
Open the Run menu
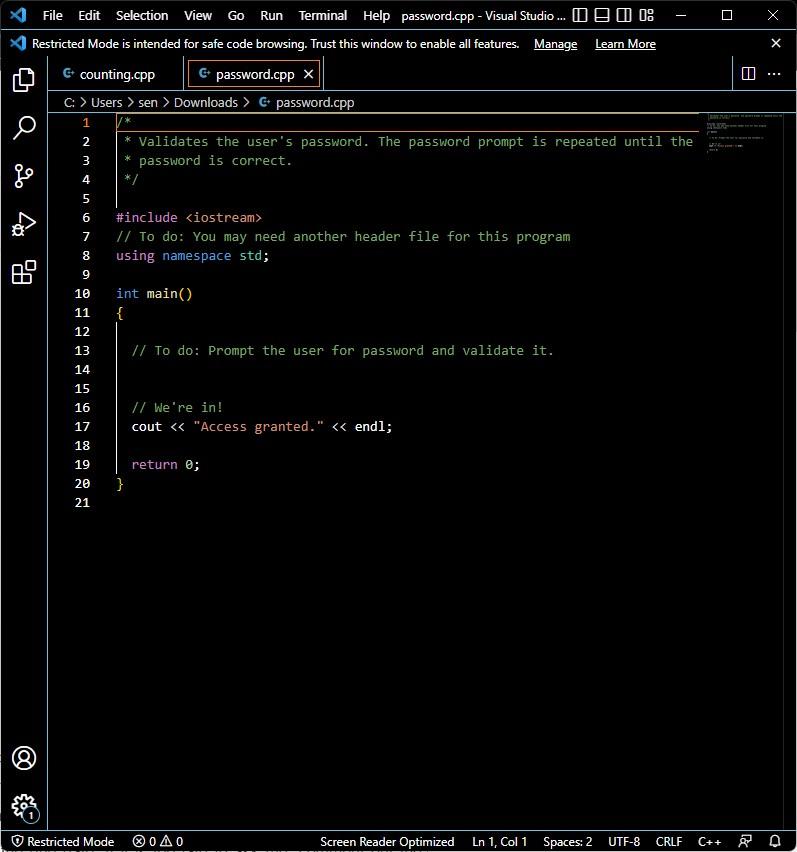pos(271,15)
